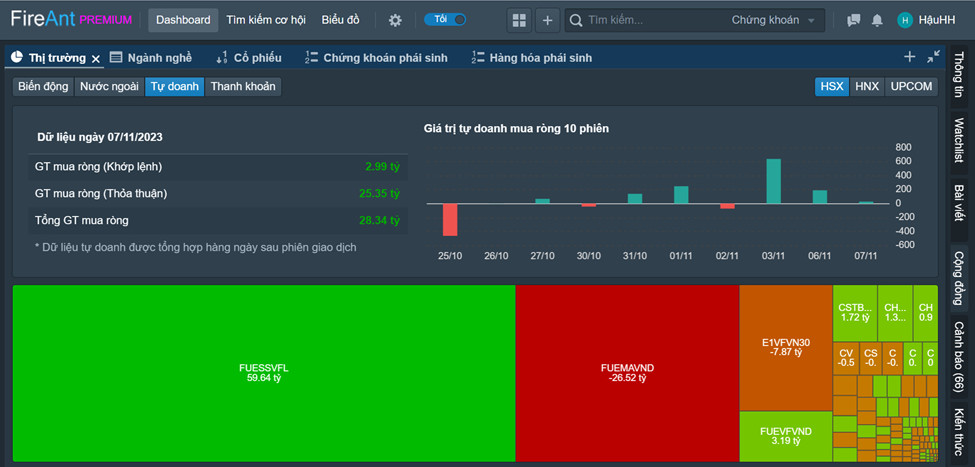975x467 pixels.
Task: Collapse panel with shrink arrows icon
Action: tap(933, 57)
